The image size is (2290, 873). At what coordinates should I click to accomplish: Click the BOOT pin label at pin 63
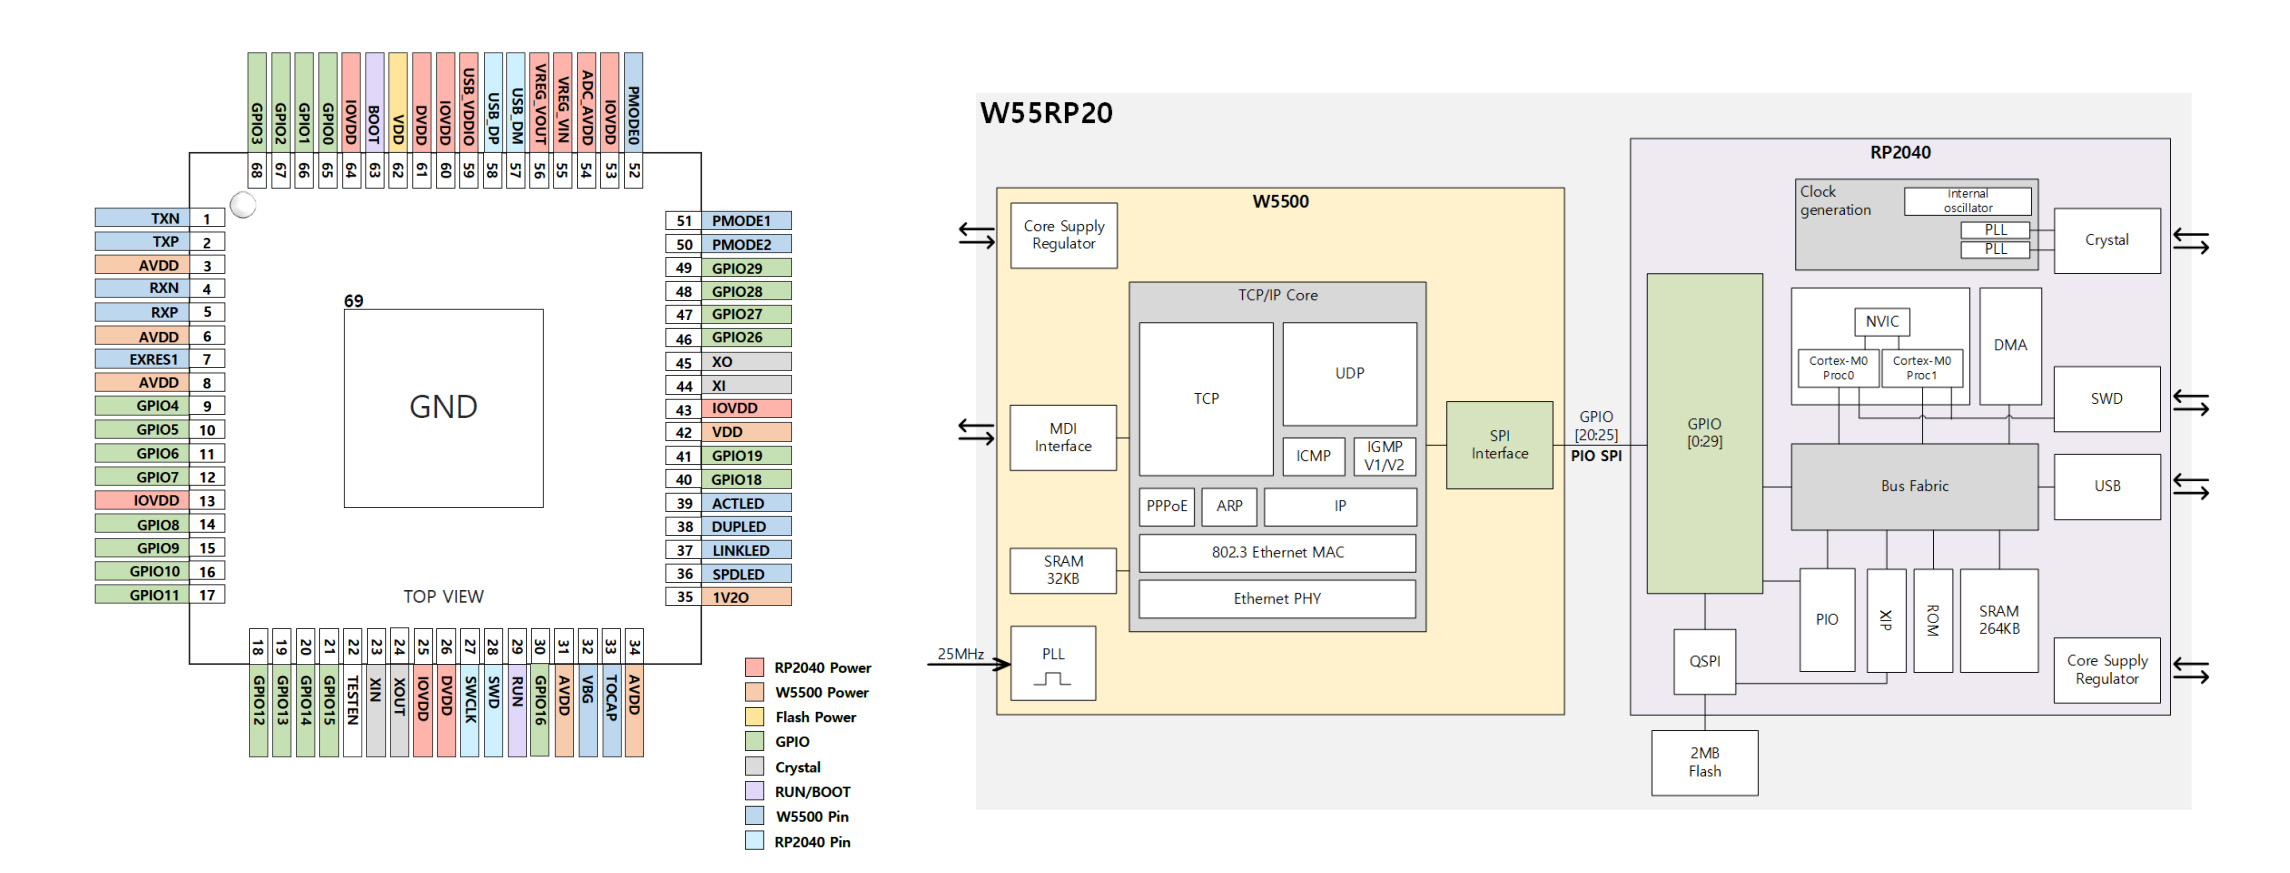coord(375,103)
